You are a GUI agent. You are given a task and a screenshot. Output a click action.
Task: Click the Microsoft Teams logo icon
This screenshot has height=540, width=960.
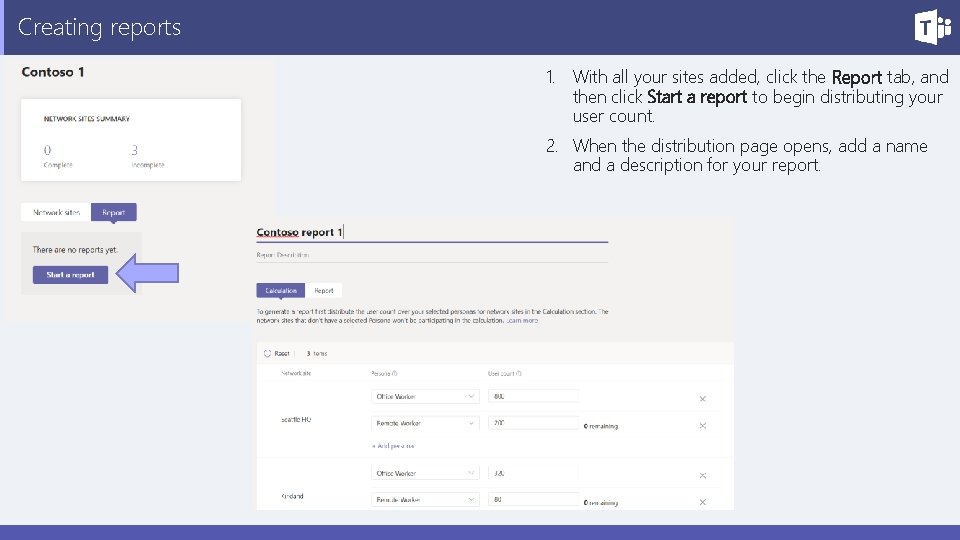[x=933, y=27]
